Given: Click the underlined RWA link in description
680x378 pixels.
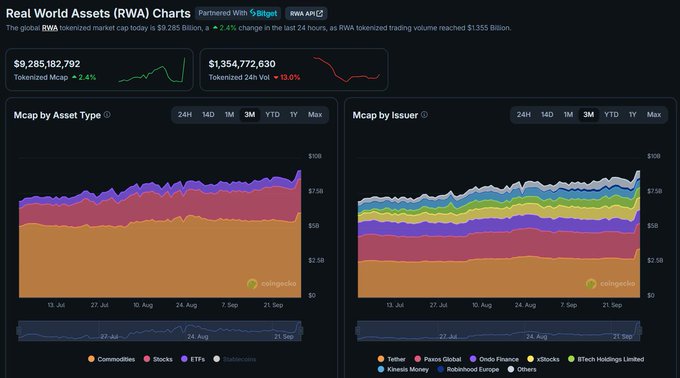Looking at the screenshot, I should point(50,28).
